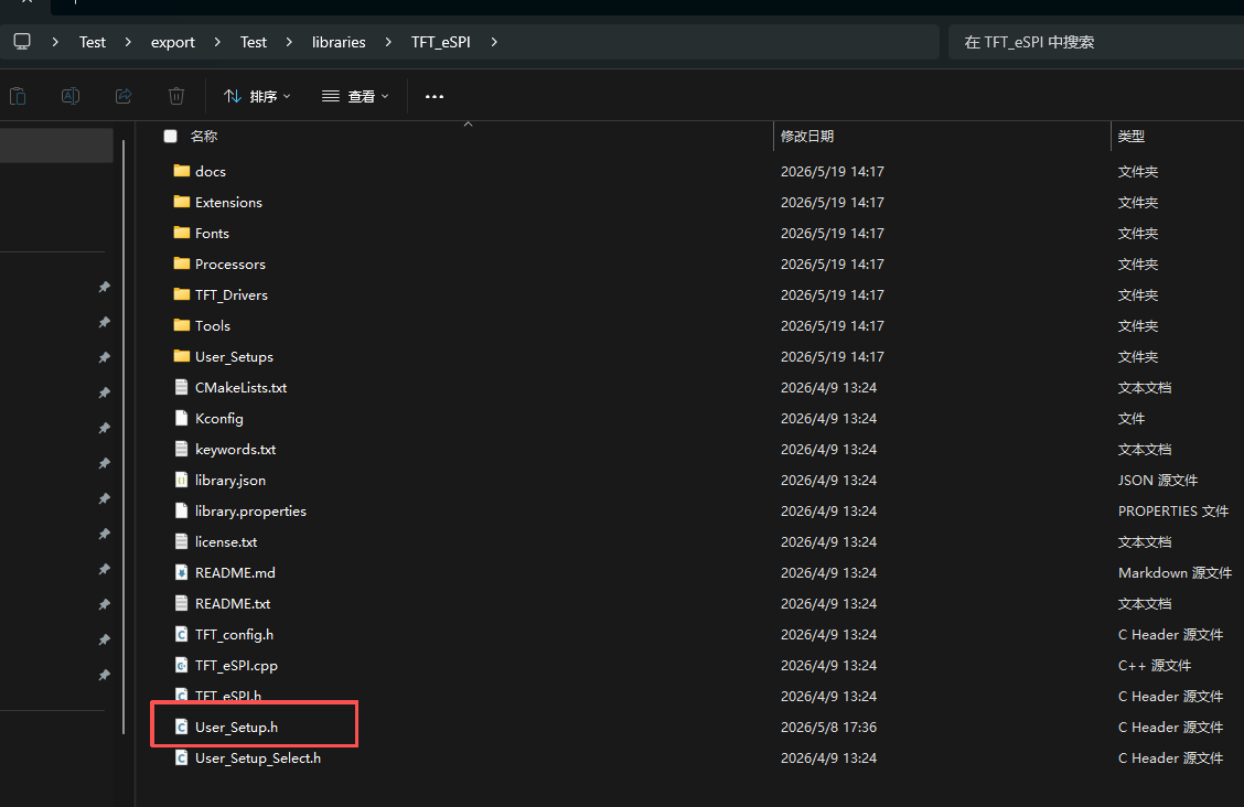Click the CMakeLists.txt file icon
Viewport: 1244px width, 807px height.
point(181,387)
